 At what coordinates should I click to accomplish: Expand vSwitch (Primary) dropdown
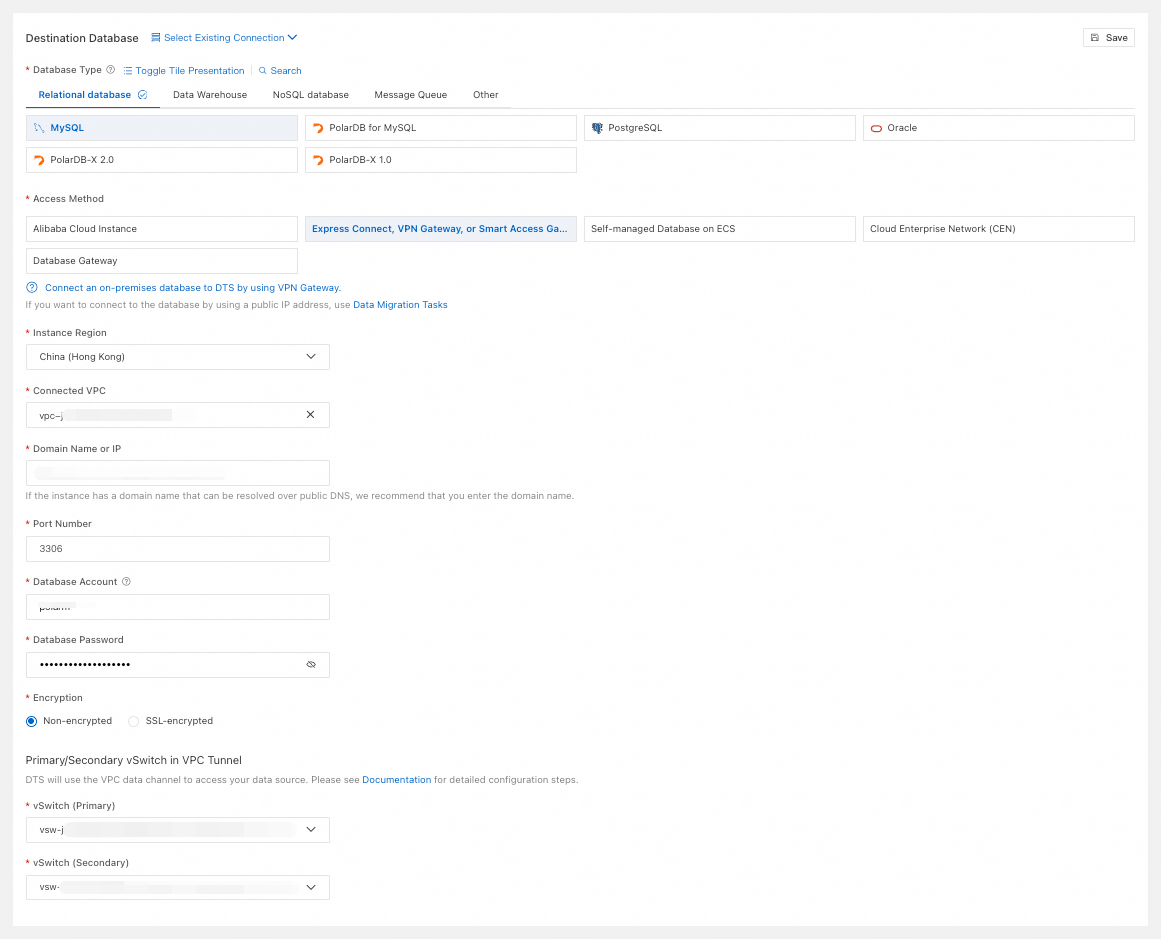(178, 830)
